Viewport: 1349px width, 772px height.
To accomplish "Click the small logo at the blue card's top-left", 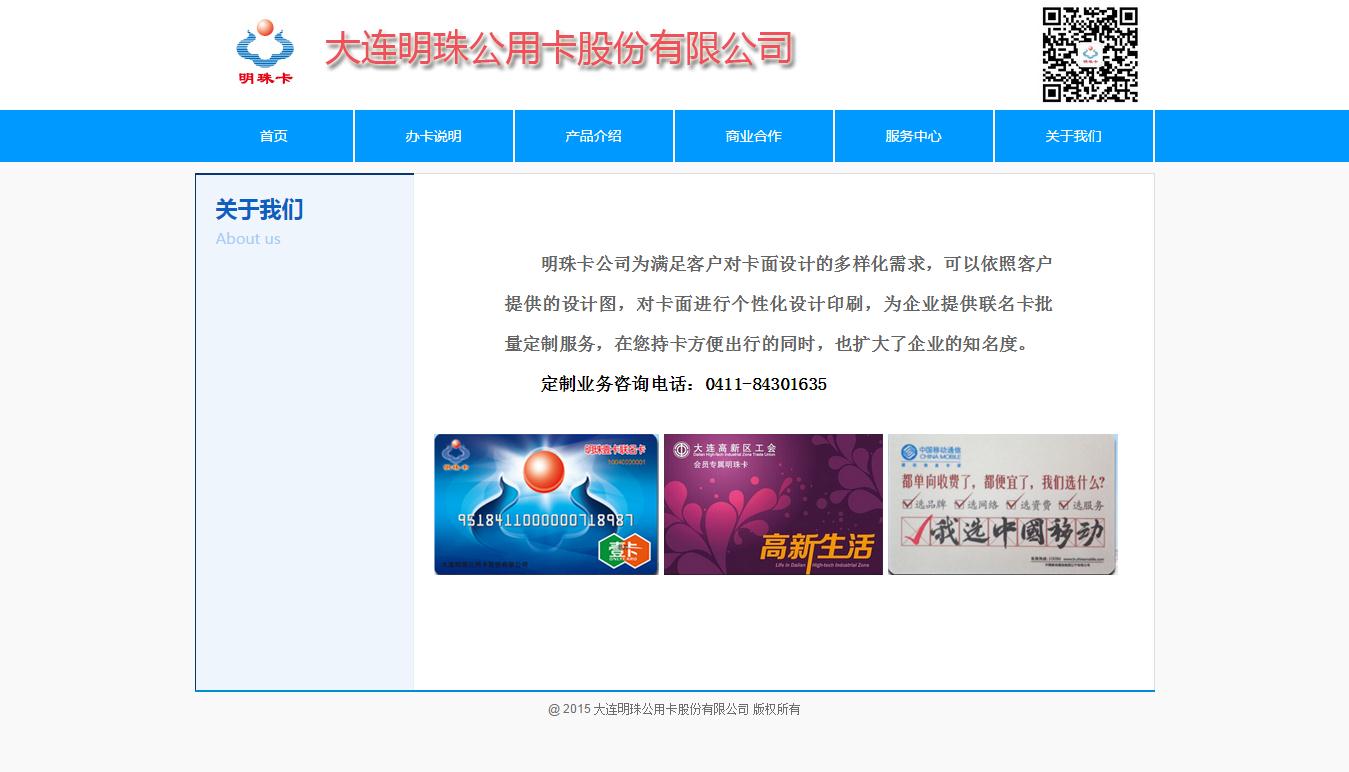I will coord(455,453).
